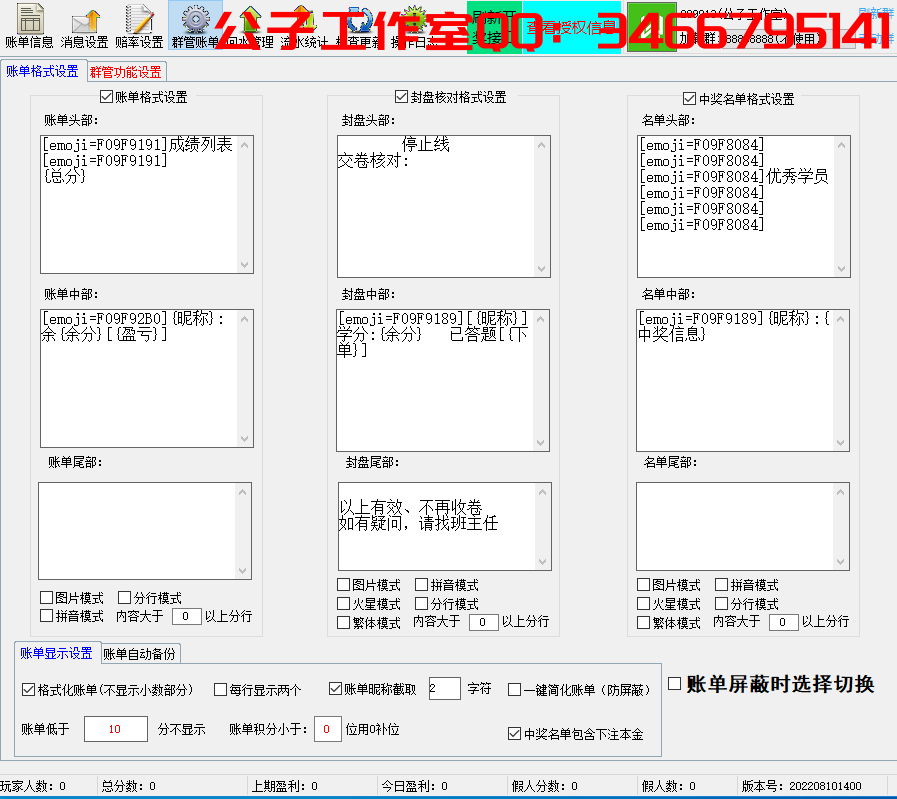The width and height of the screenshot is (897, 799).
Task: Open the 回水管理 toolbar icon
Action: pos(249,26)
